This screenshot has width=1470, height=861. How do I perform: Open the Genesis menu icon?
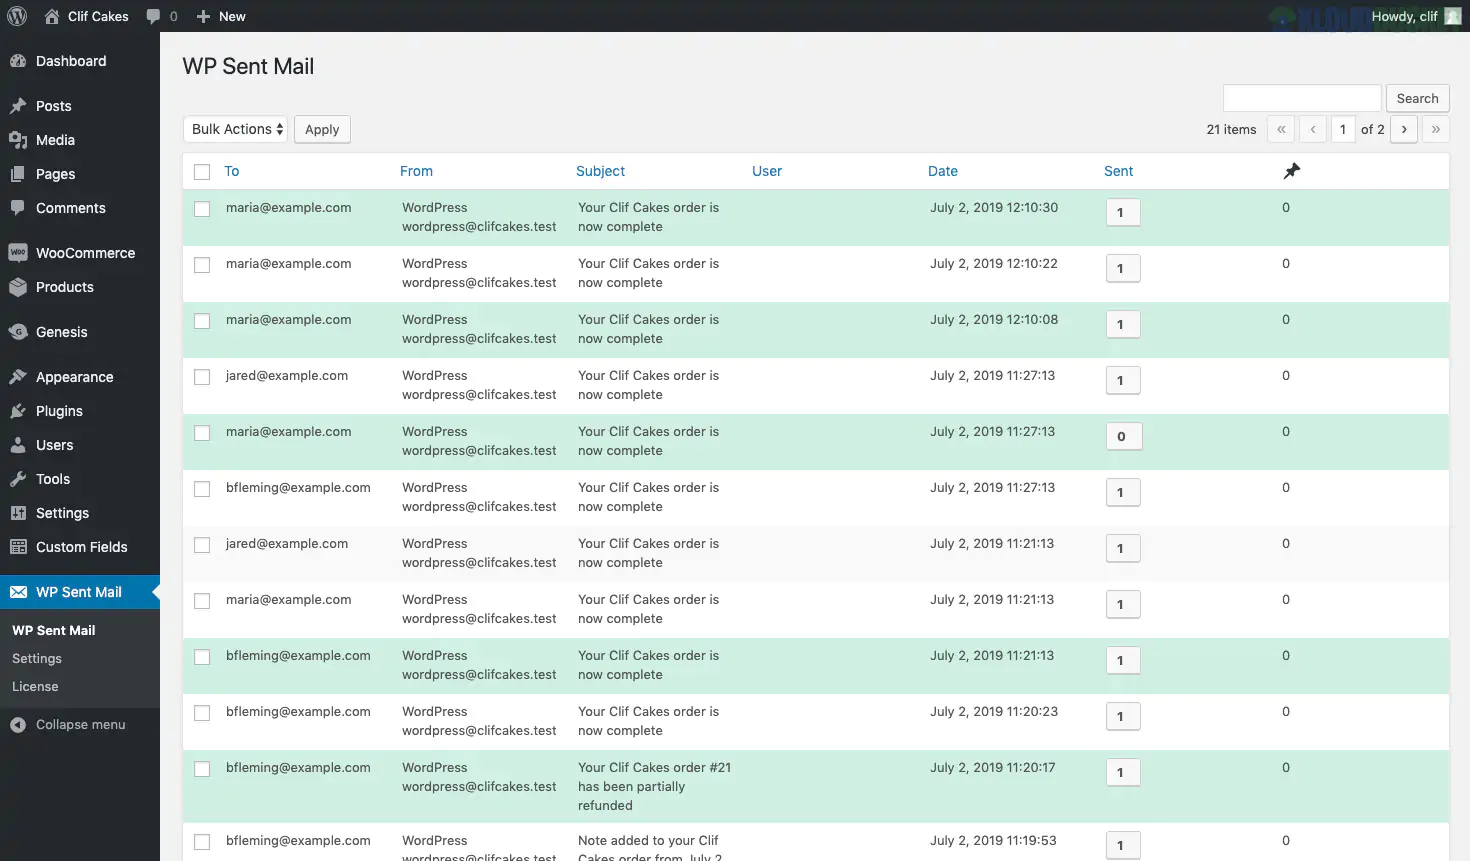coord(20,331)
